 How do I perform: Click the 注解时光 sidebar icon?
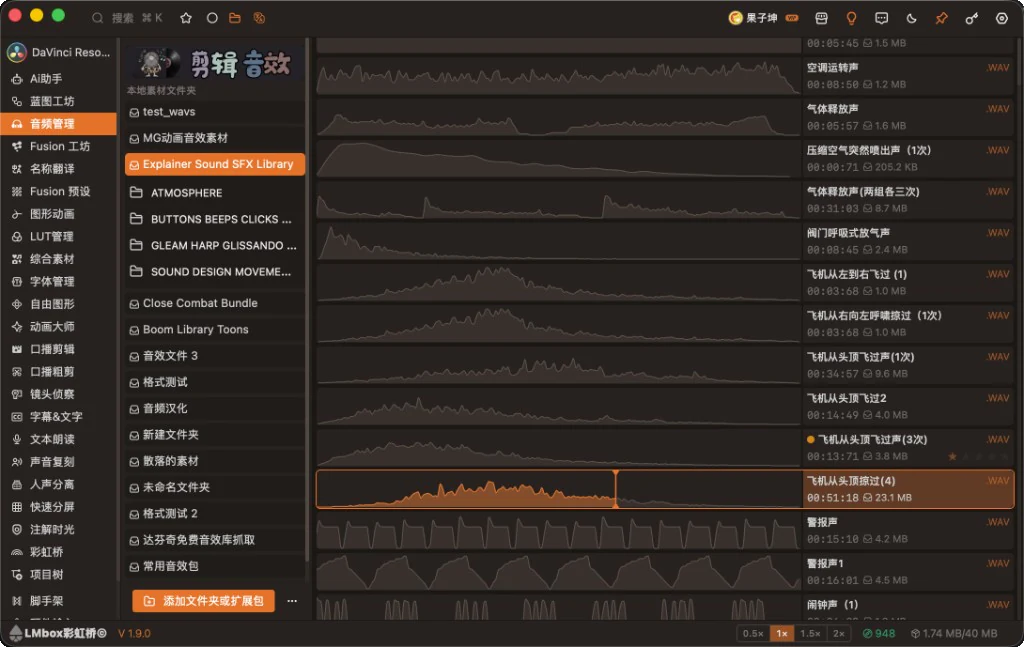point(17,529)
